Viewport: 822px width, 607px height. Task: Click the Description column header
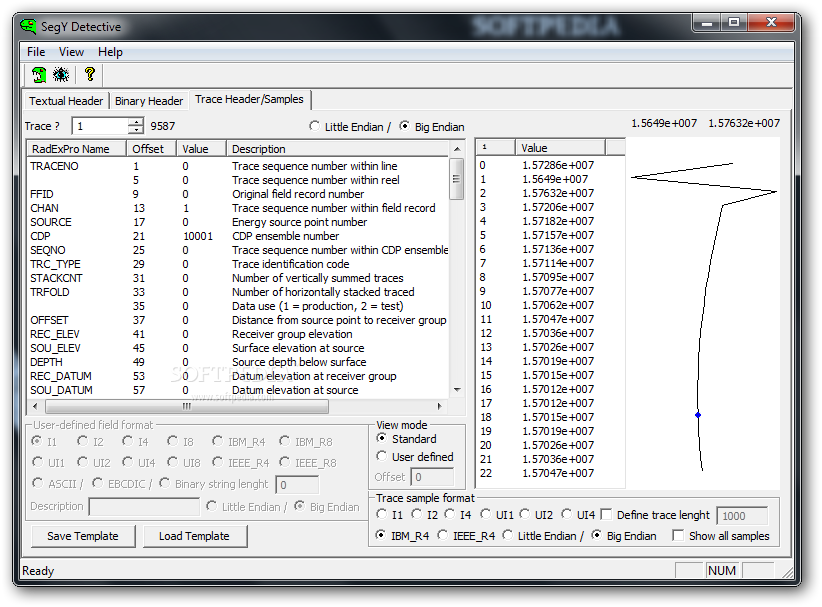338,149
